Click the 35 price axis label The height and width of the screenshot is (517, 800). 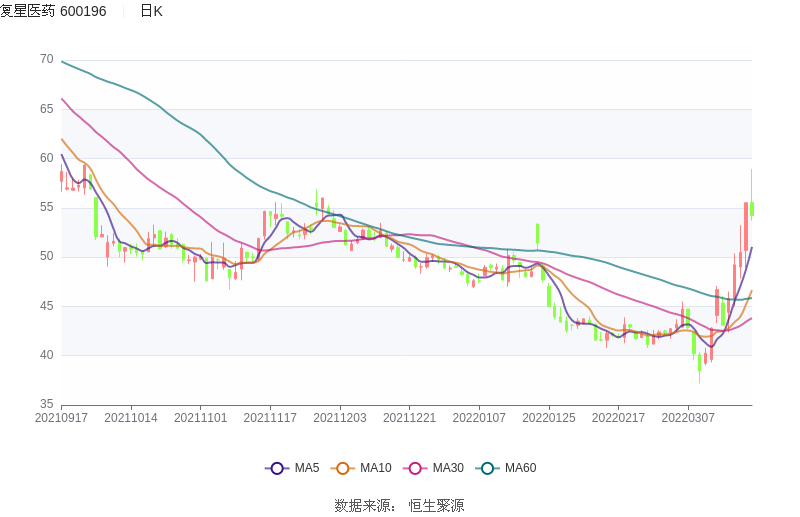(46, 404)
